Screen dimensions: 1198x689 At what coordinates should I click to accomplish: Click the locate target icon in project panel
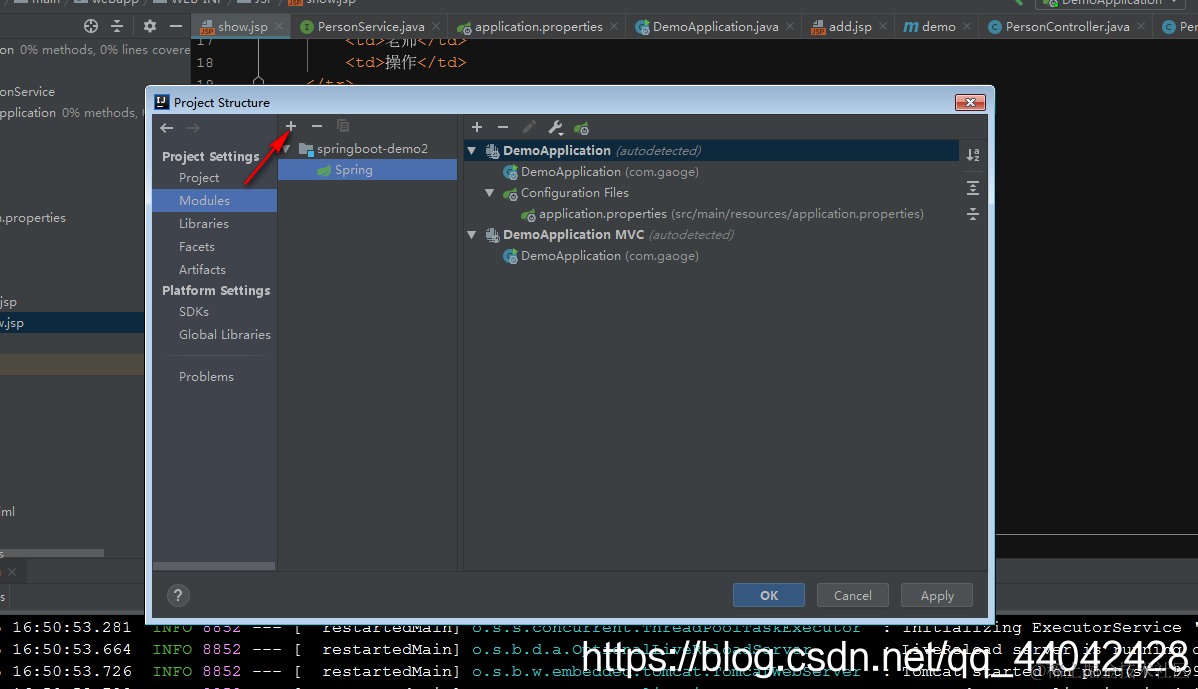pos(91,26)
